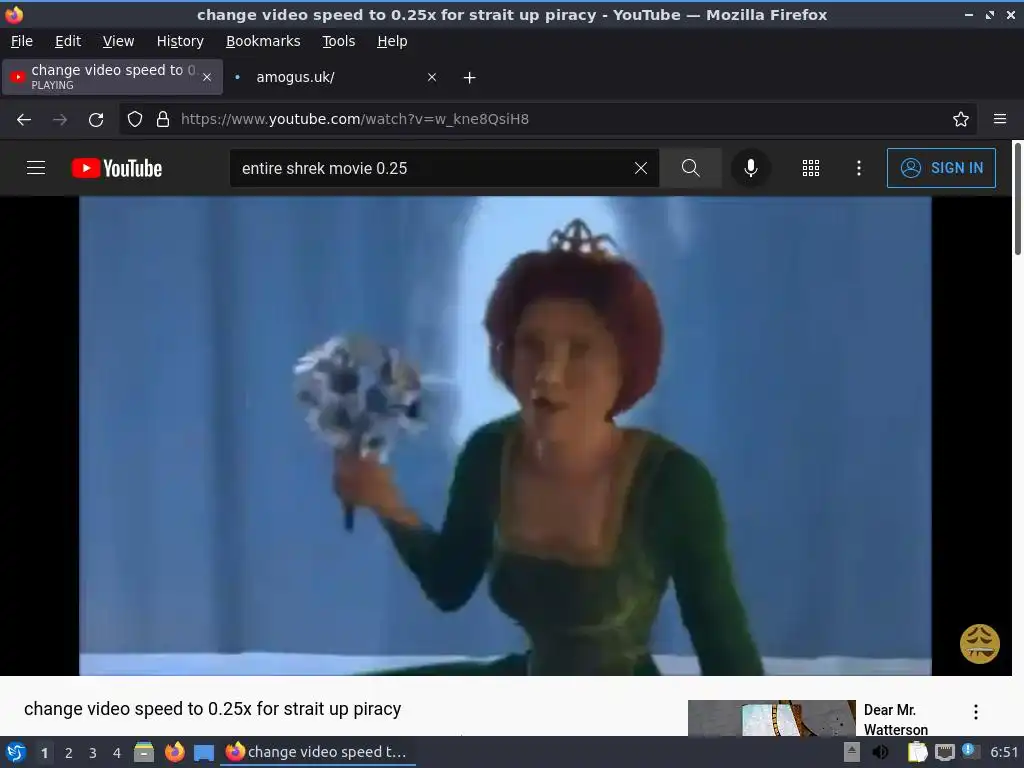
Task: Open the Help menu
Action: click(392, 41)
